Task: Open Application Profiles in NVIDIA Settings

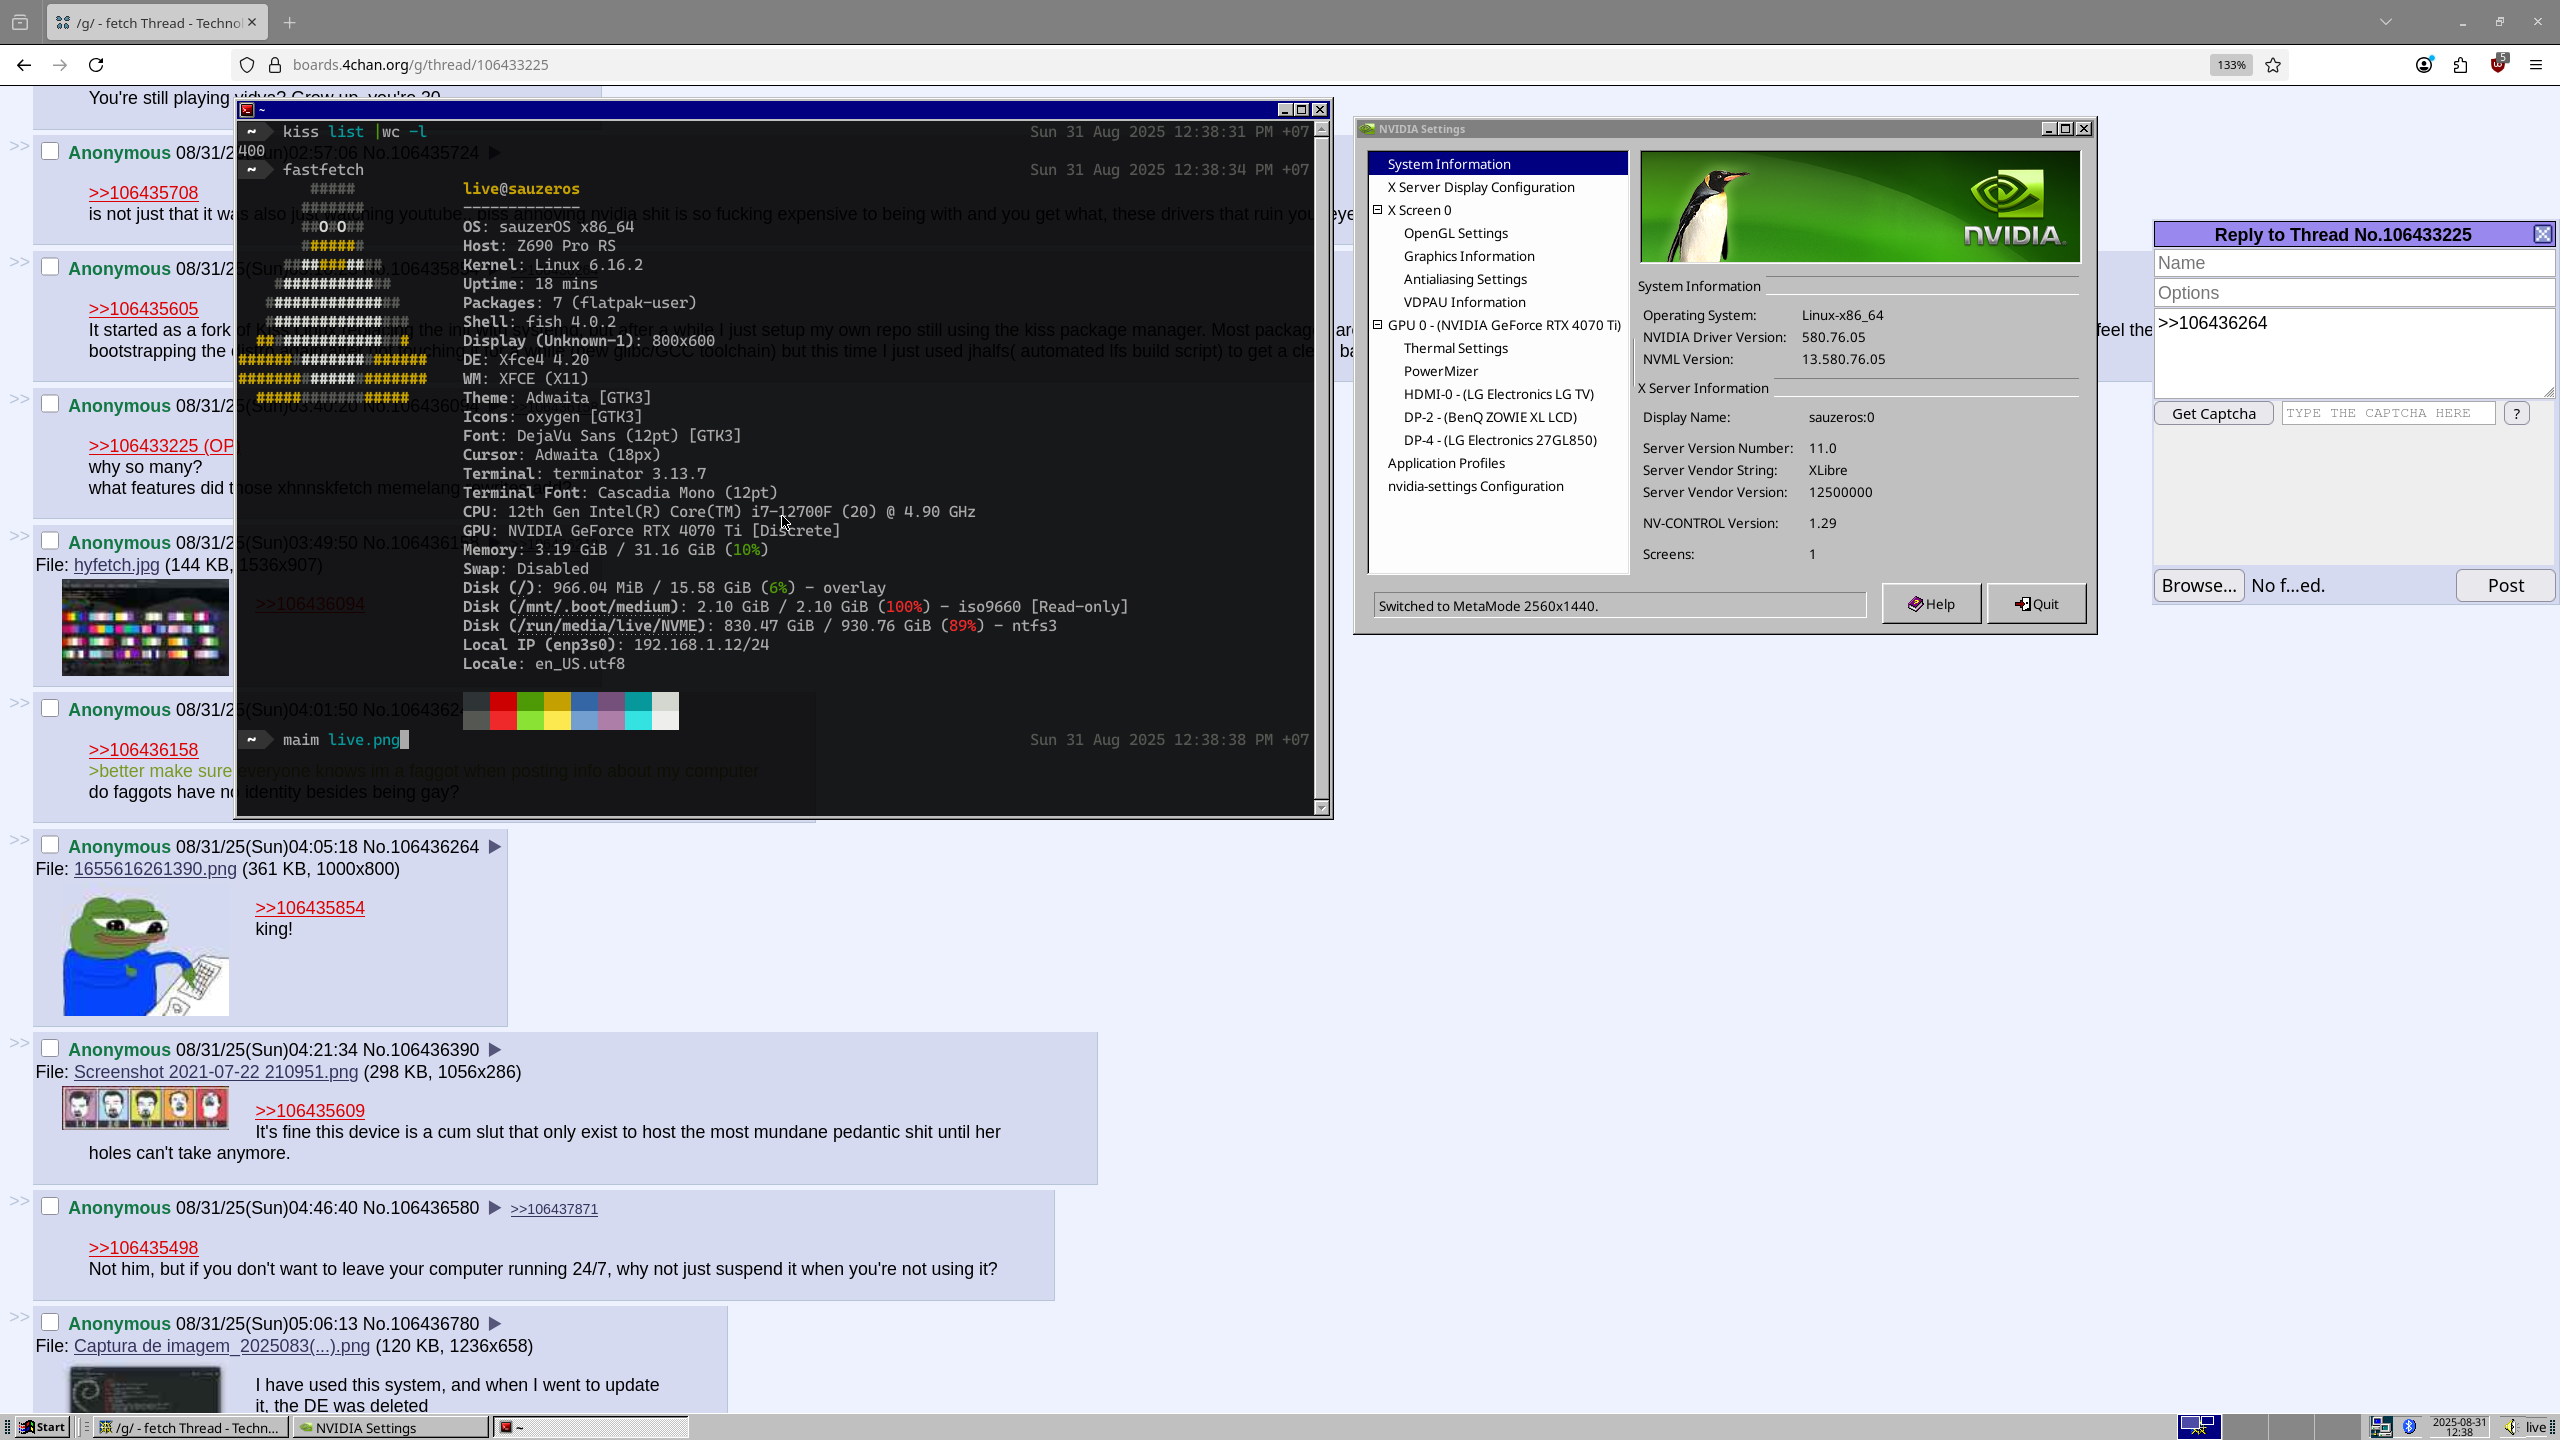Action: click(x=1446, y=463)
